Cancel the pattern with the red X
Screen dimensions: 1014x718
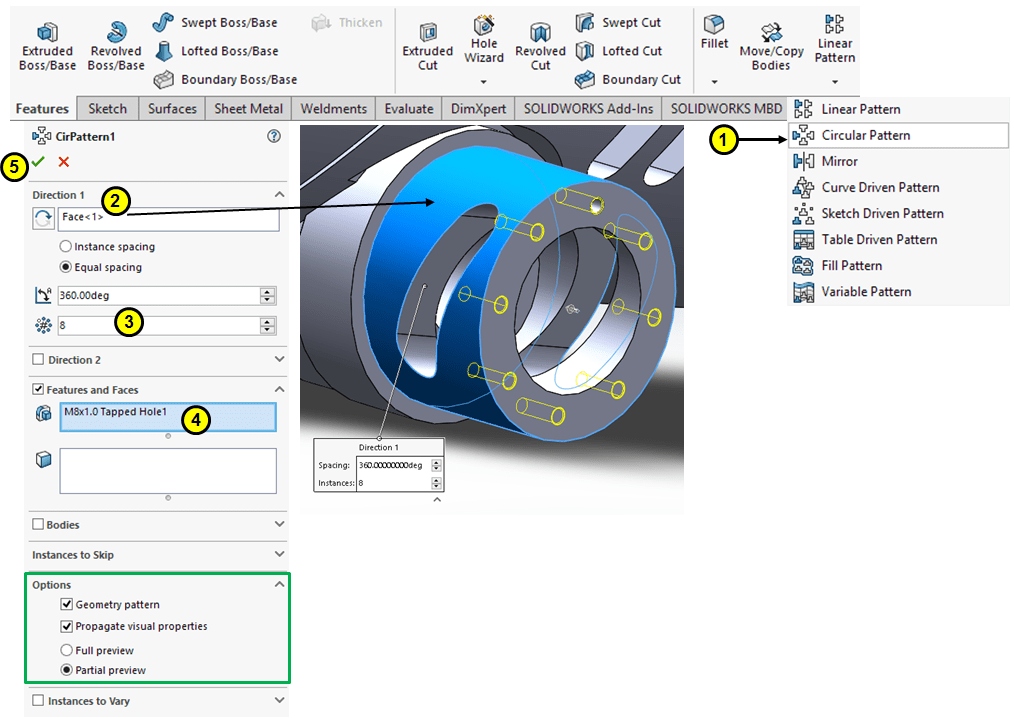tap(64, 162)
